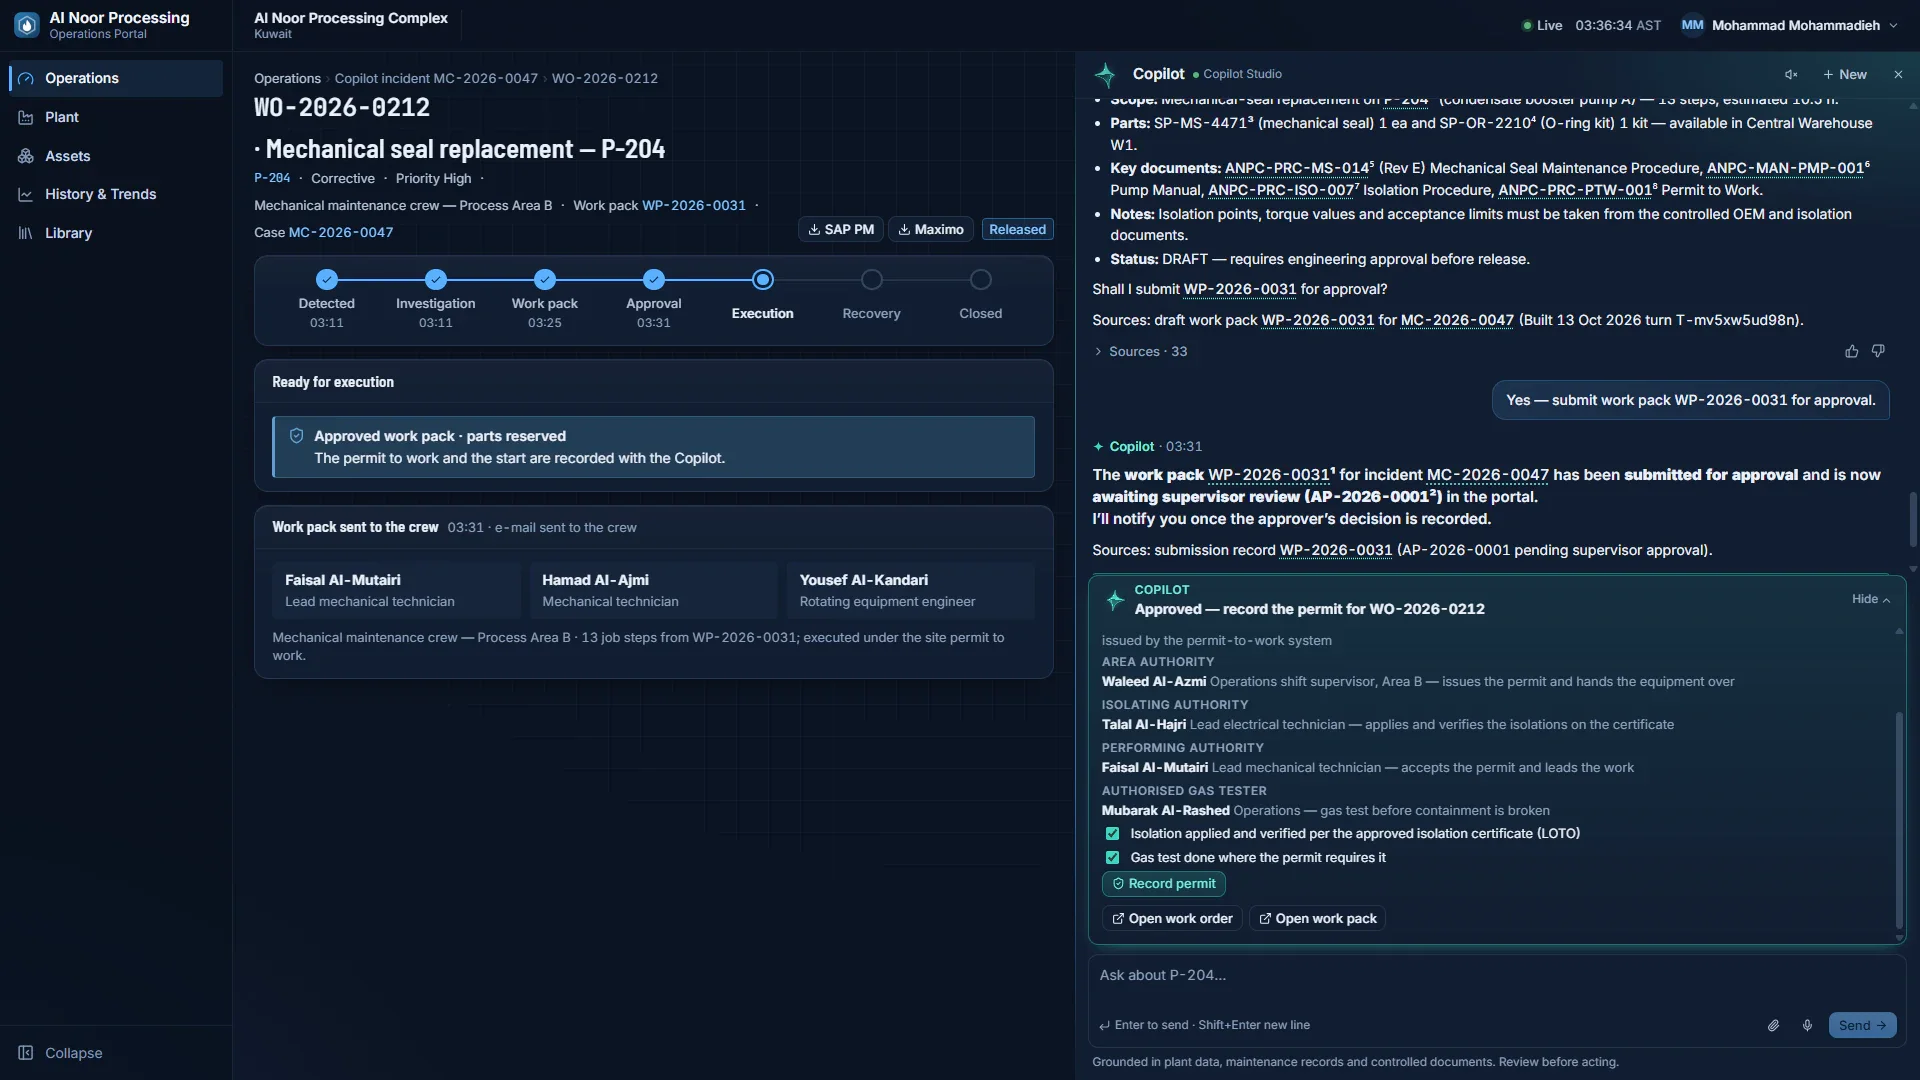
Task: Click the Closed step marker on the timeline
Action: click(x=981, y=280)
